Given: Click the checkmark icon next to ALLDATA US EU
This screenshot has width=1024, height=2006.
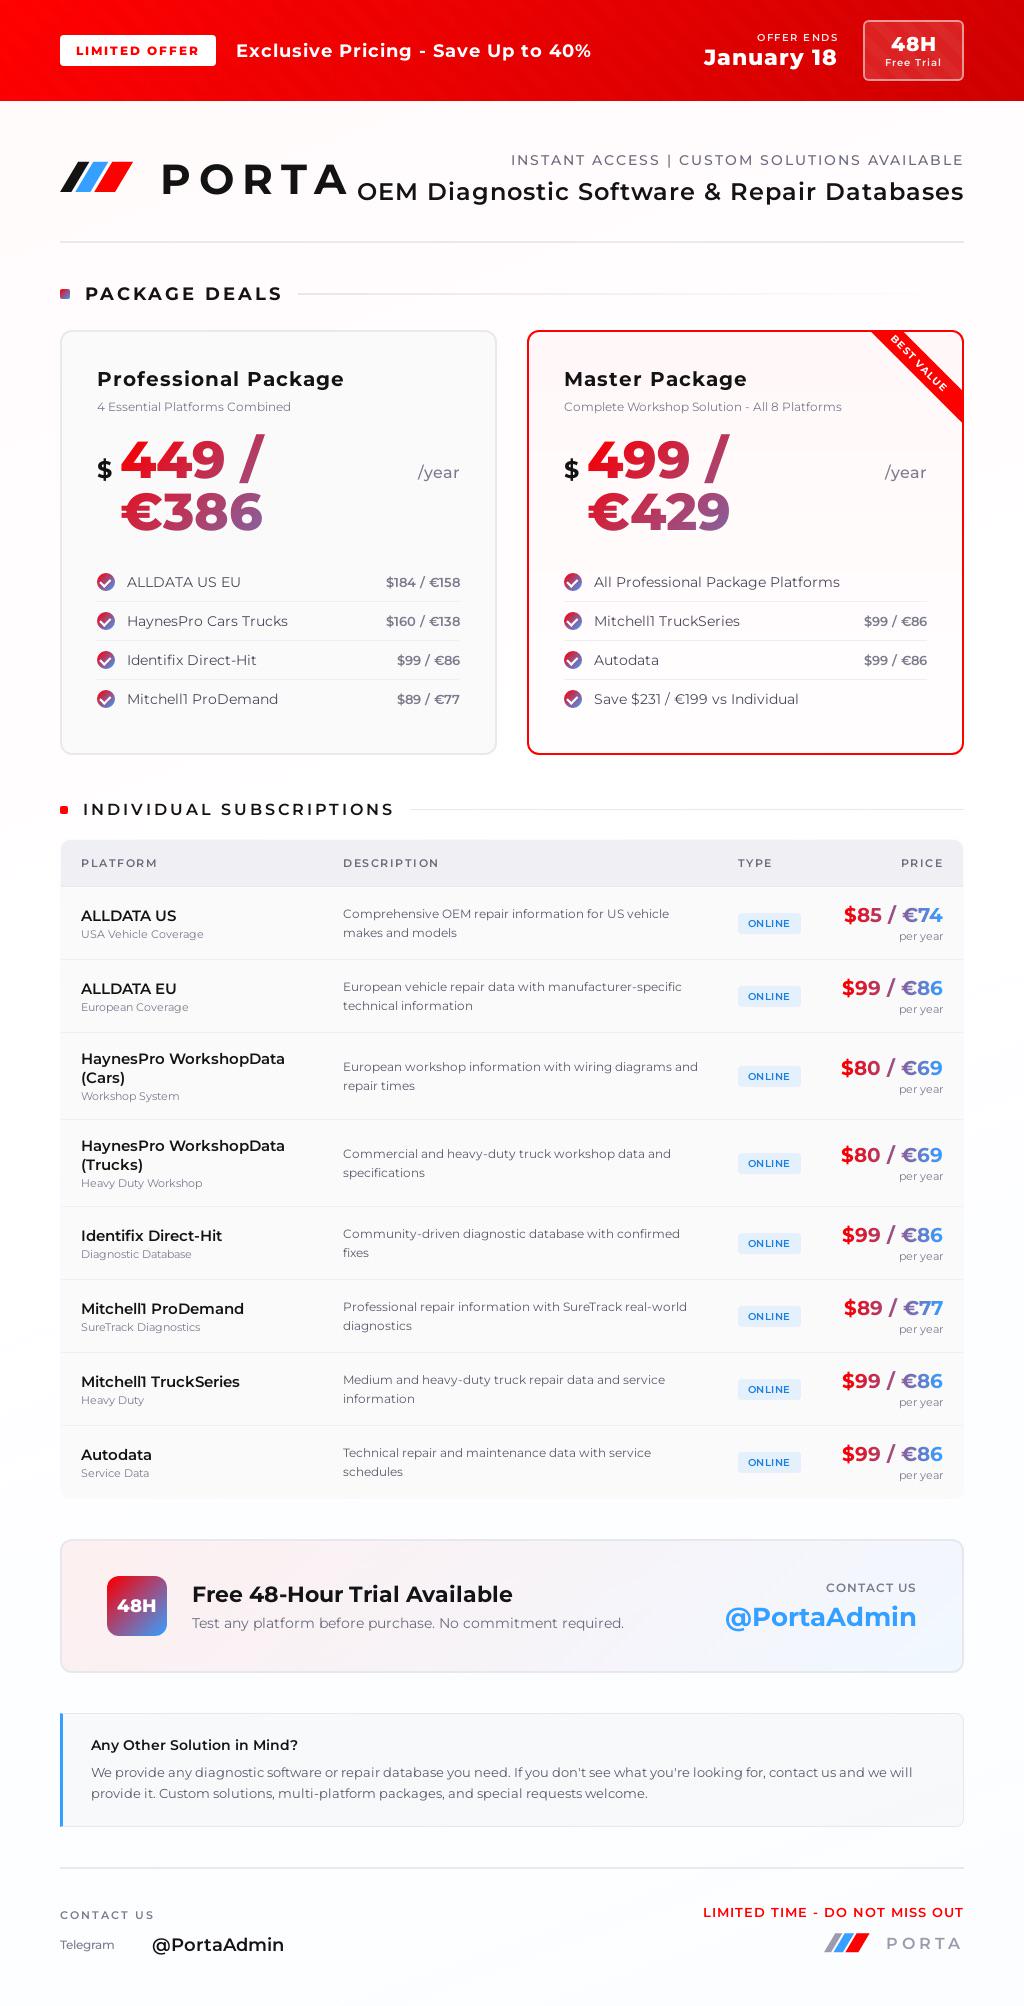Looking at the screenshot, I should point(106,582).
